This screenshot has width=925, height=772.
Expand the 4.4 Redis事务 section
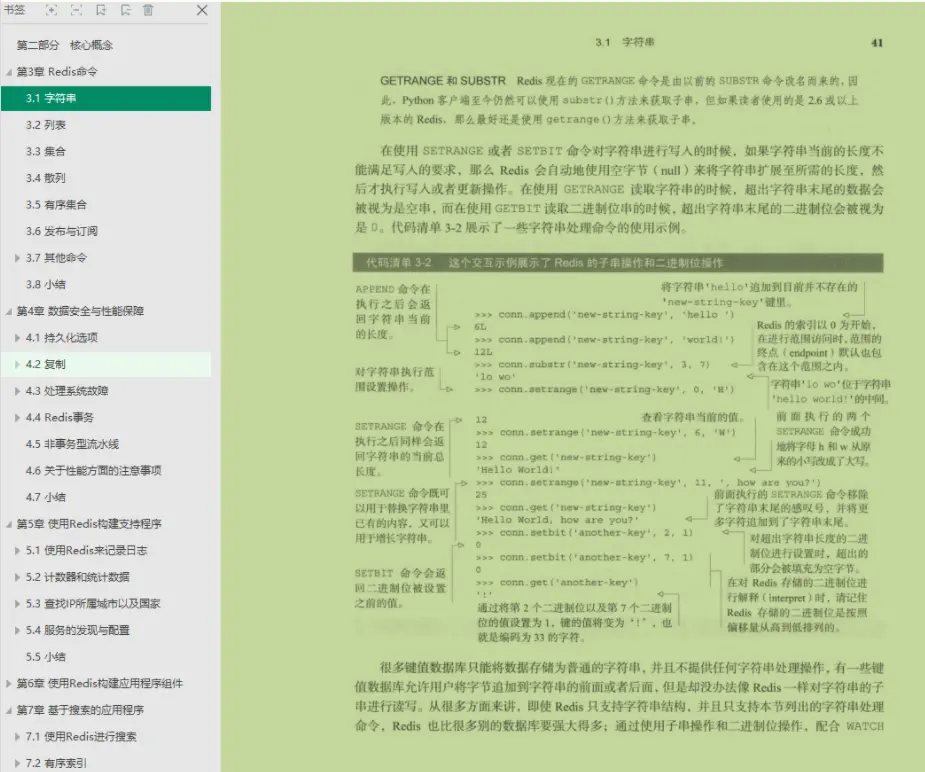(x=18, y=418)
